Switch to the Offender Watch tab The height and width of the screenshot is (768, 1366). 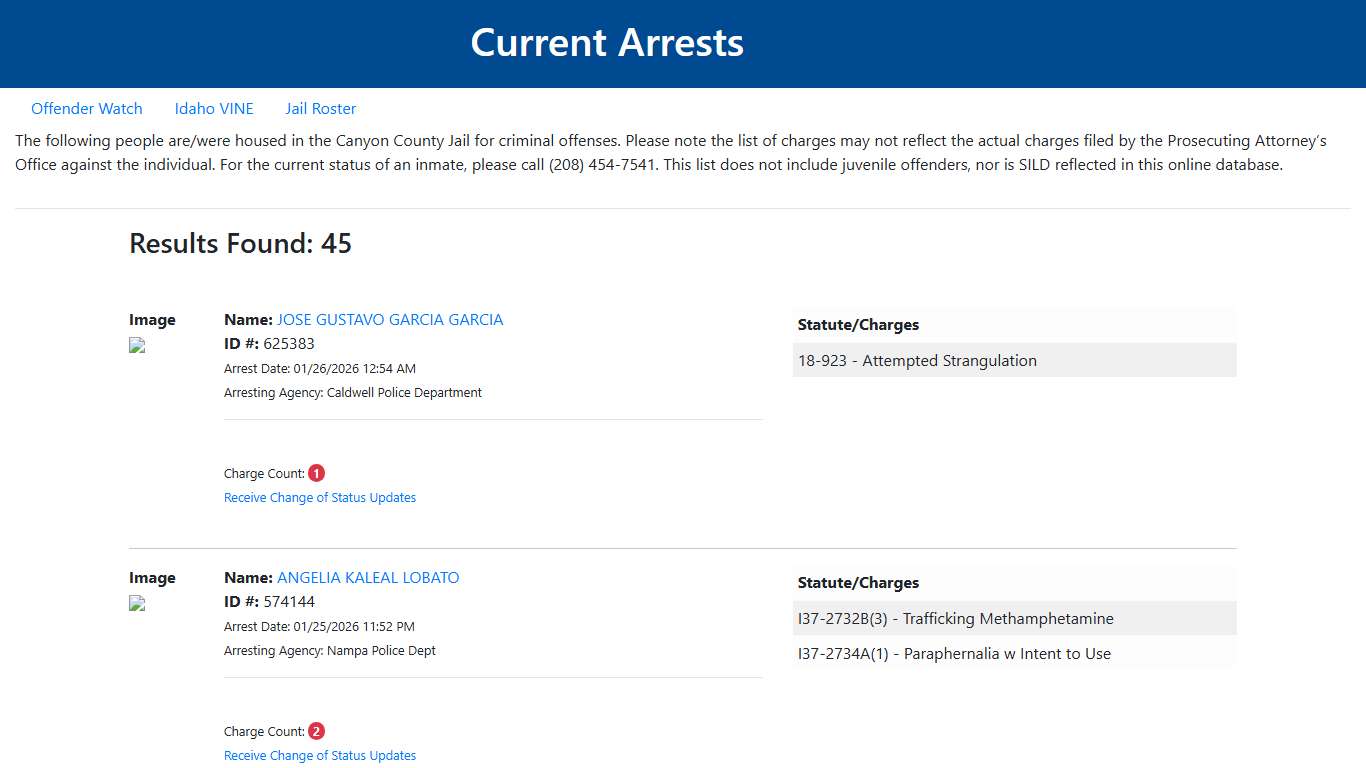click(x=87, y=108)
